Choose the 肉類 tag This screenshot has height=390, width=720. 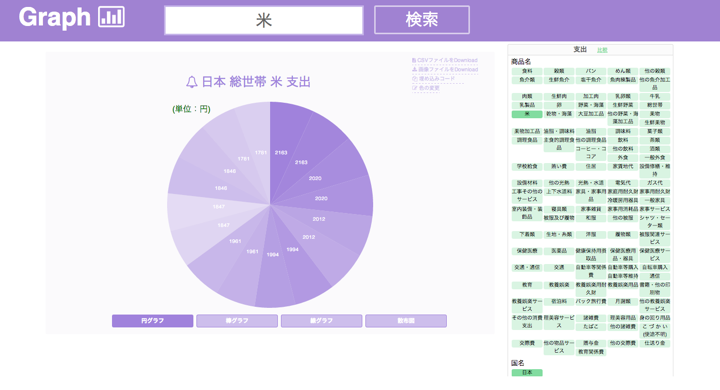pos(527,96)
